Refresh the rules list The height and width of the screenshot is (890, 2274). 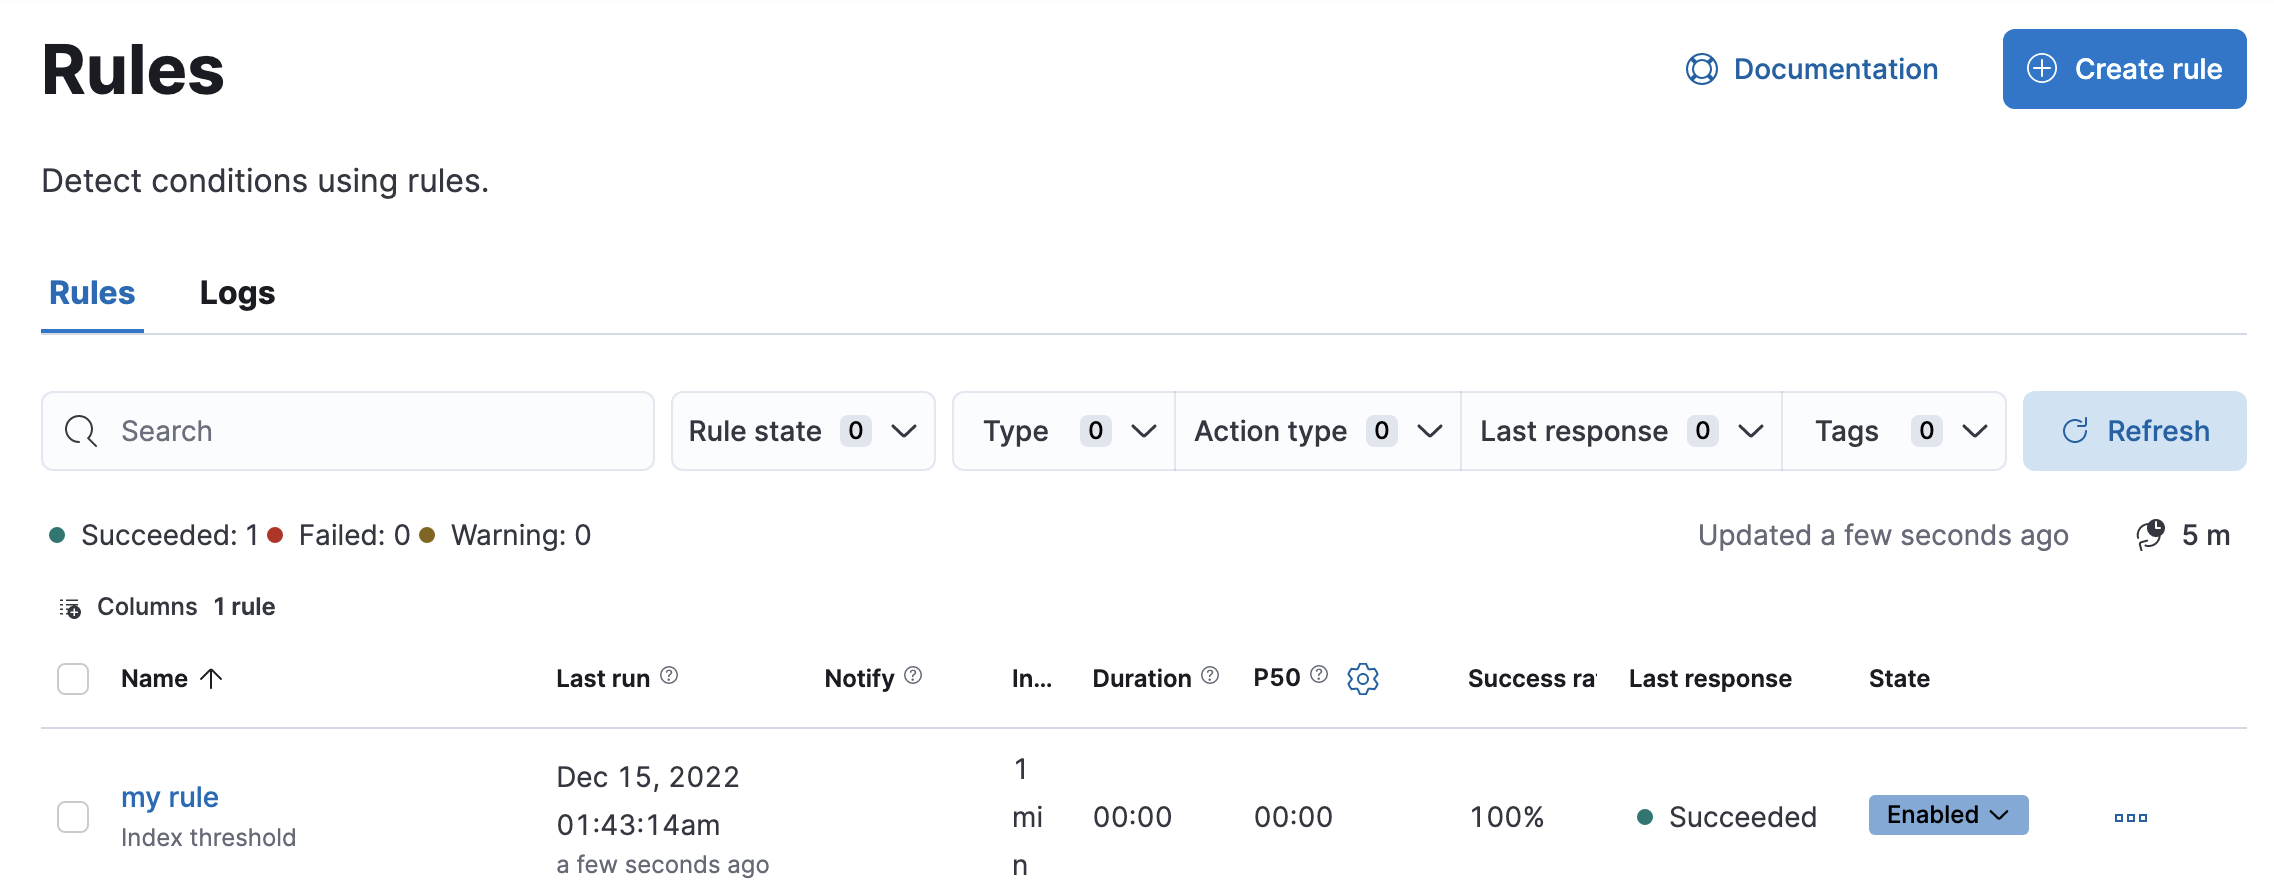[x=2135, y=431]
